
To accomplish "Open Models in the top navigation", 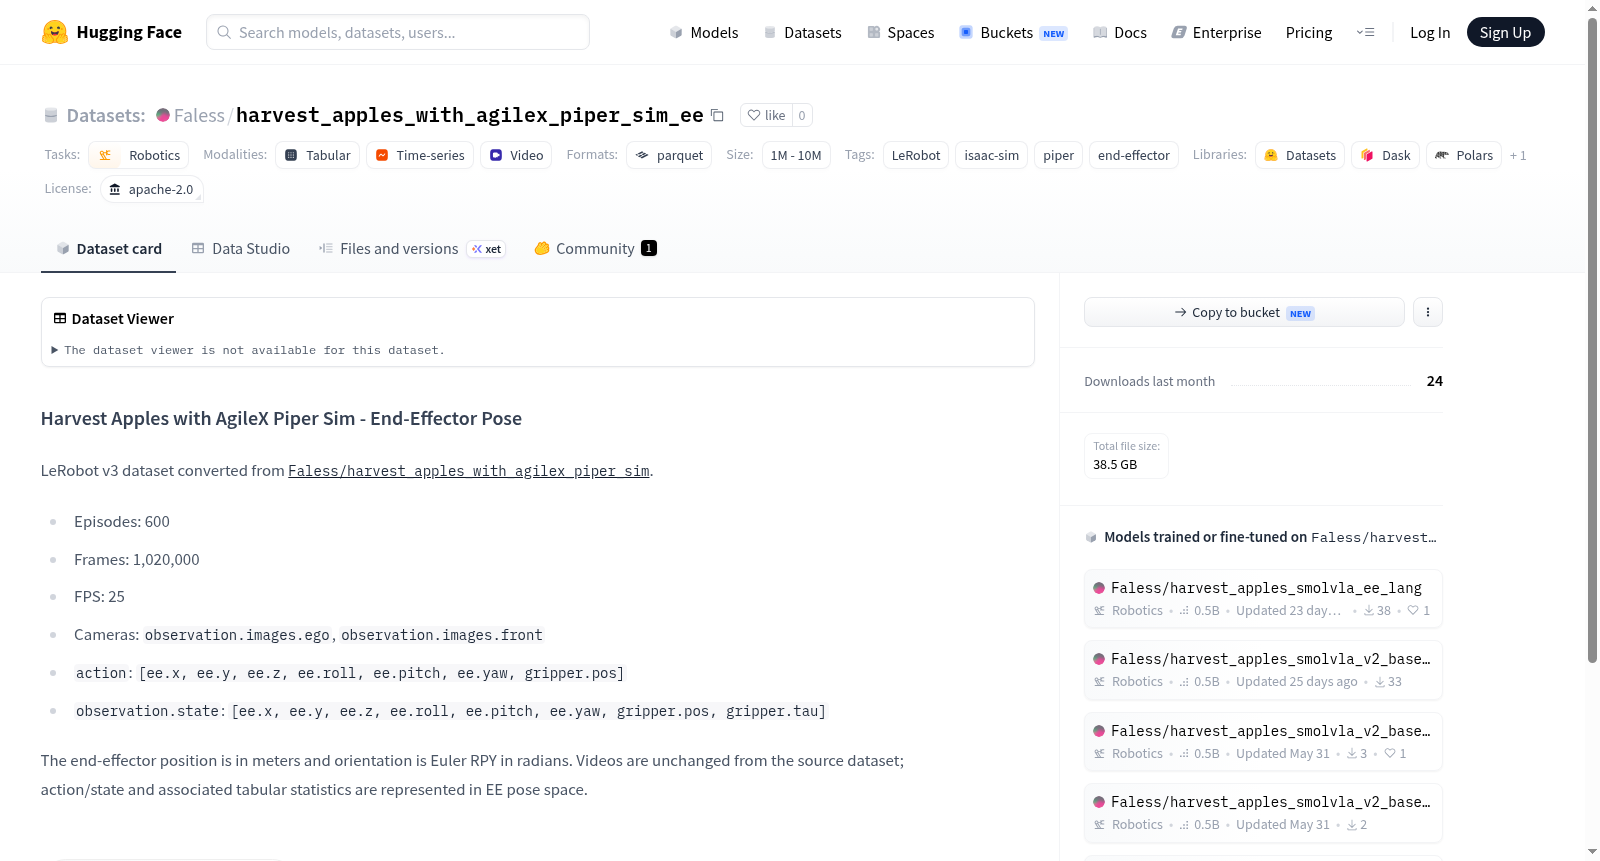I will pos(704,32).
